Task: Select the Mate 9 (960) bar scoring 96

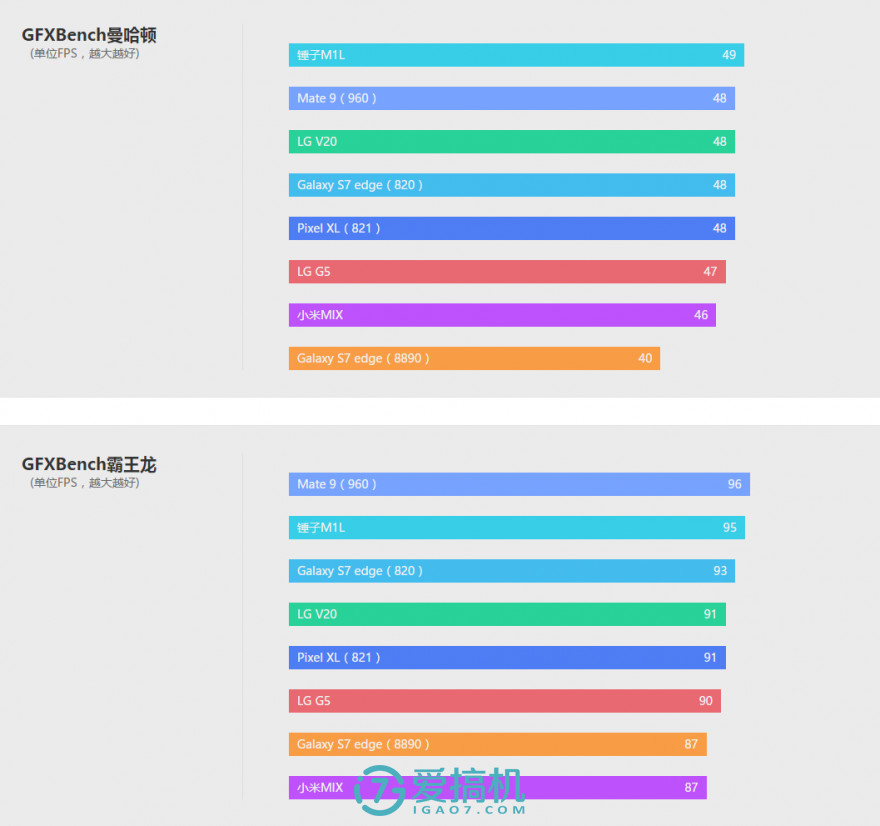Action: [x=519, y=484]
